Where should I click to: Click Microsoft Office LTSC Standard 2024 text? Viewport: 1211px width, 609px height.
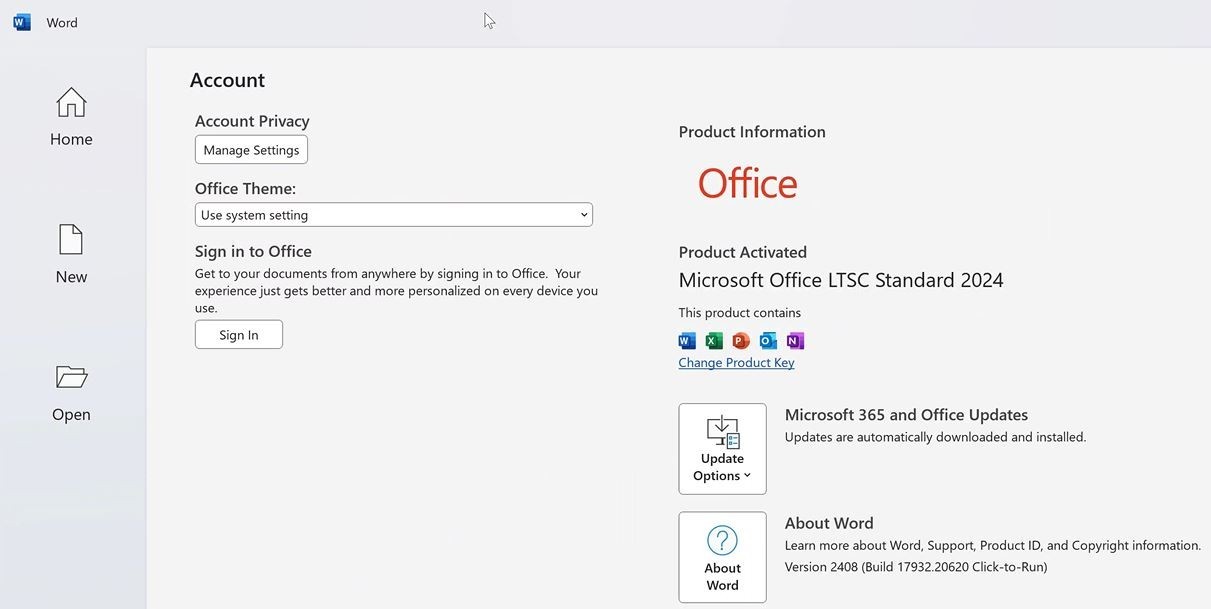point(841,280)
